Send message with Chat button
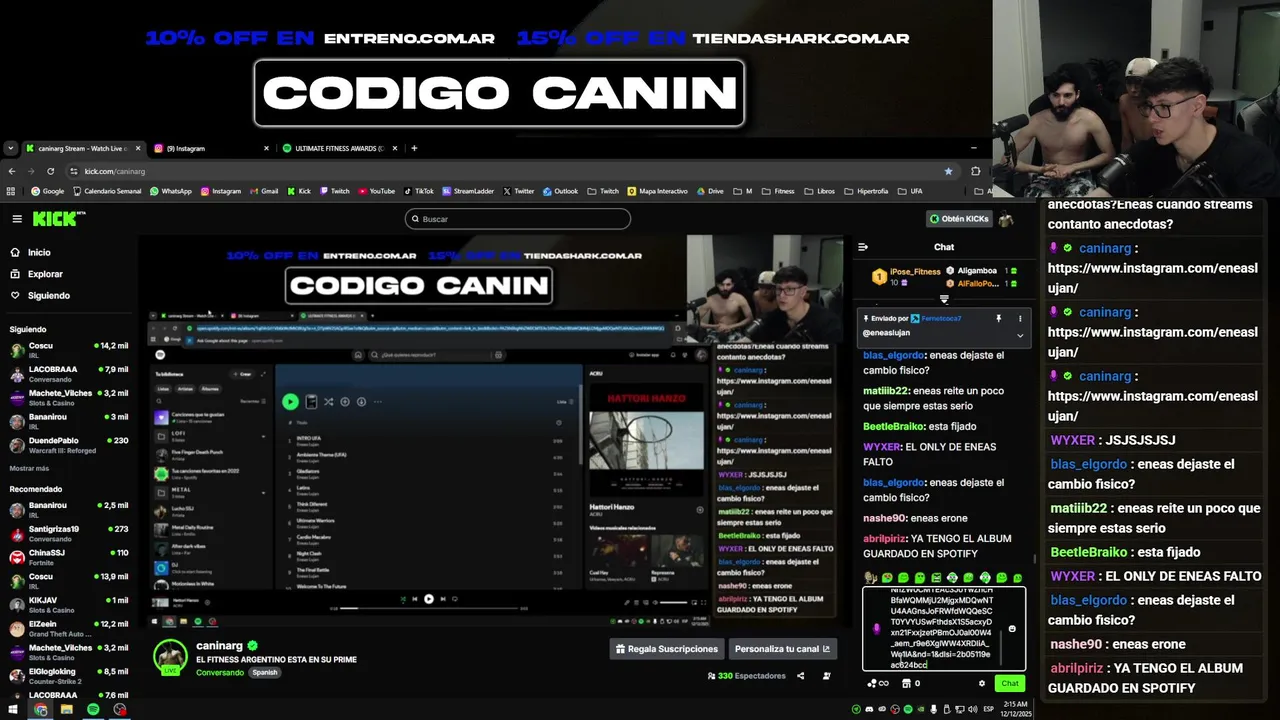 (1010, 683)
